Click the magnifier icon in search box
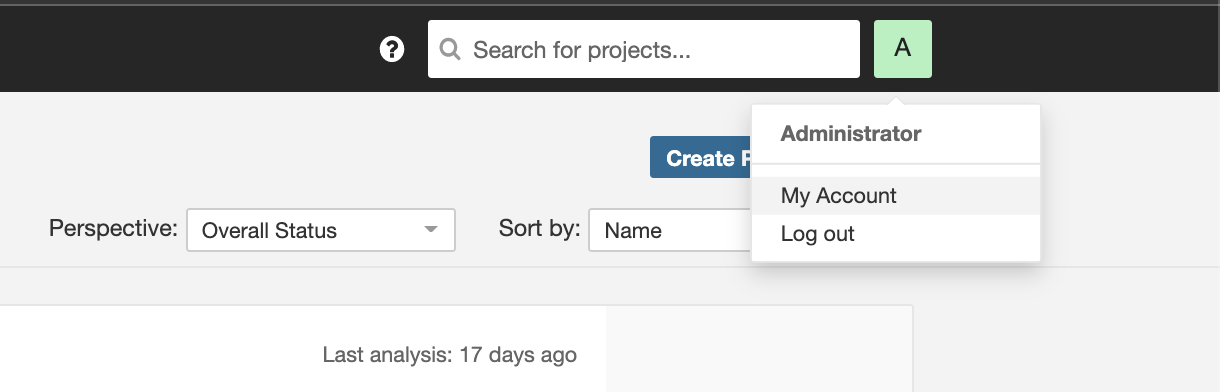 [x=450, y=49]
